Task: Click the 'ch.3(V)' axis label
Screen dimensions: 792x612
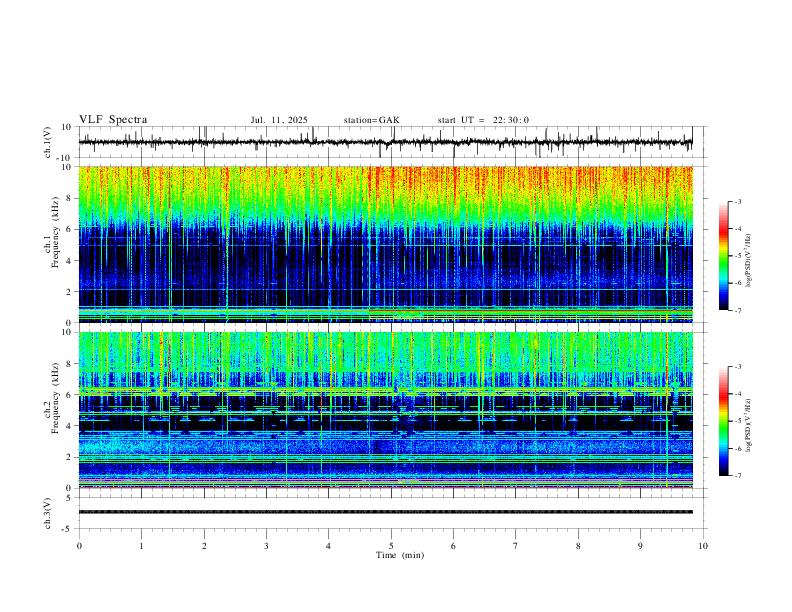Action: click(x=48, y=514)
